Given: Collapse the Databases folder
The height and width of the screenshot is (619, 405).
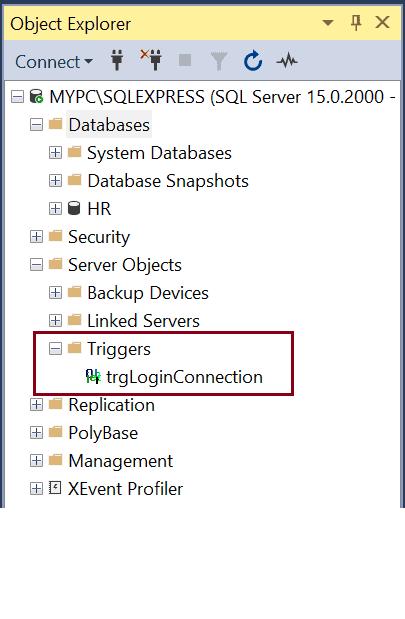Looking at the screenshot, I should [x=36, y=125].
